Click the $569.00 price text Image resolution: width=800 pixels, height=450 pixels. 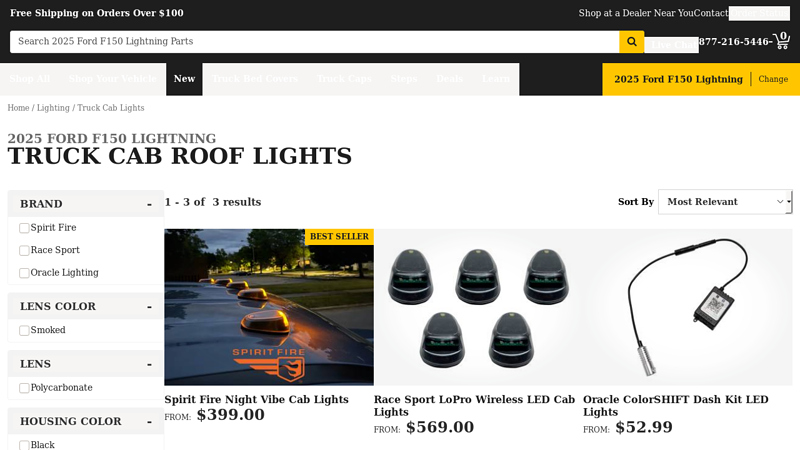pyautogui.click(x=440, y=427)
